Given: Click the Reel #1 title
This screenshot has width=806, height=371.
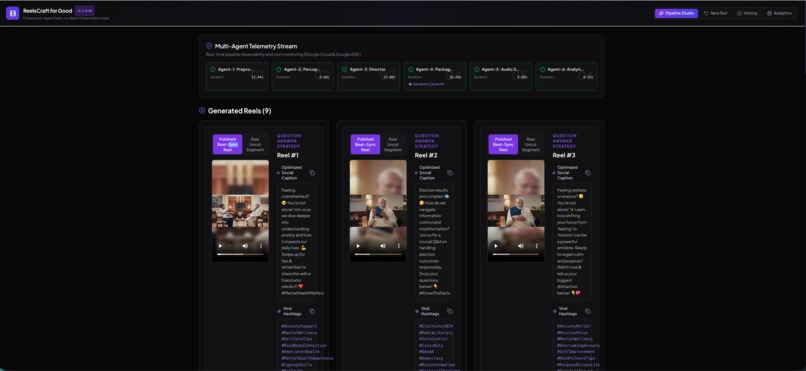Looking at the screenshot, I should tap(288, 155).
